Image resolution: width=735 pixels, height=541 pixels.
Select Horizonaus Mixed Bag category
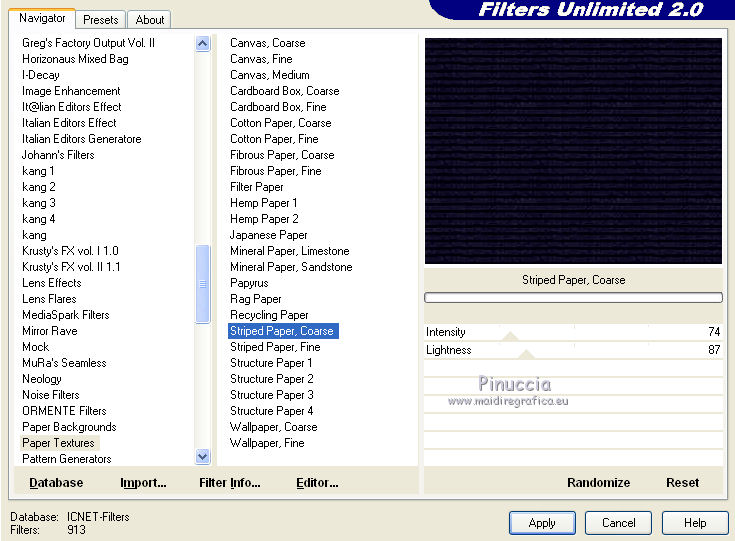[75, 59]
